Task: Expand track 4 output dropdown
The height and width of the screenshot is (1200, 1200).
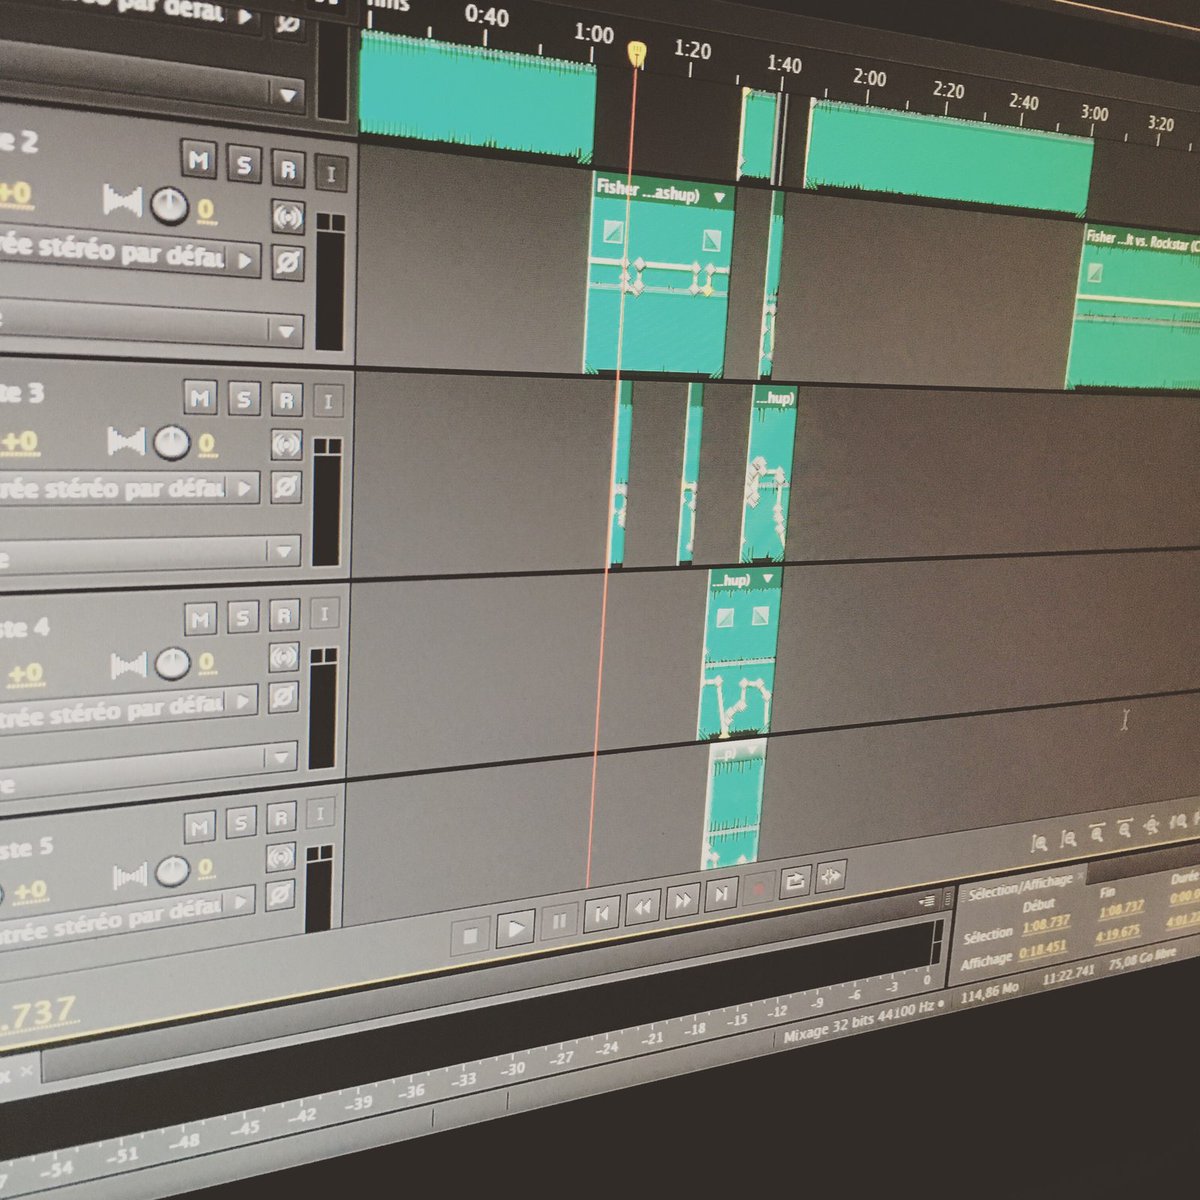Action: click(282, 757)
